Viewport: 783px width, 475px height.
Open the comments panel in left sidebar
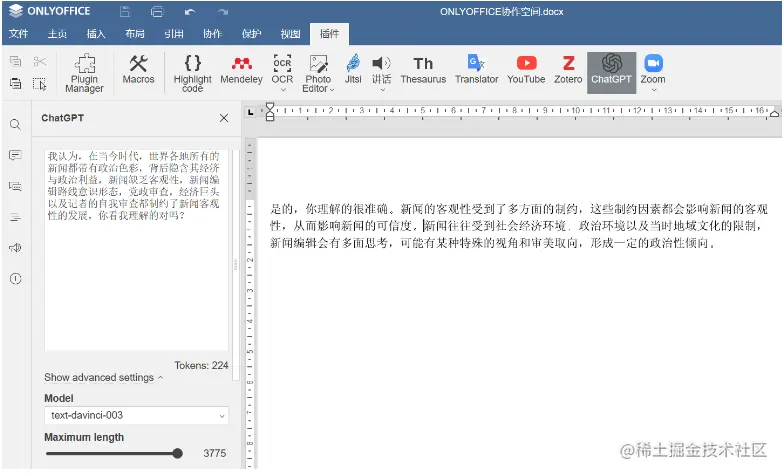pyautogui.click(x=15, y=155)
